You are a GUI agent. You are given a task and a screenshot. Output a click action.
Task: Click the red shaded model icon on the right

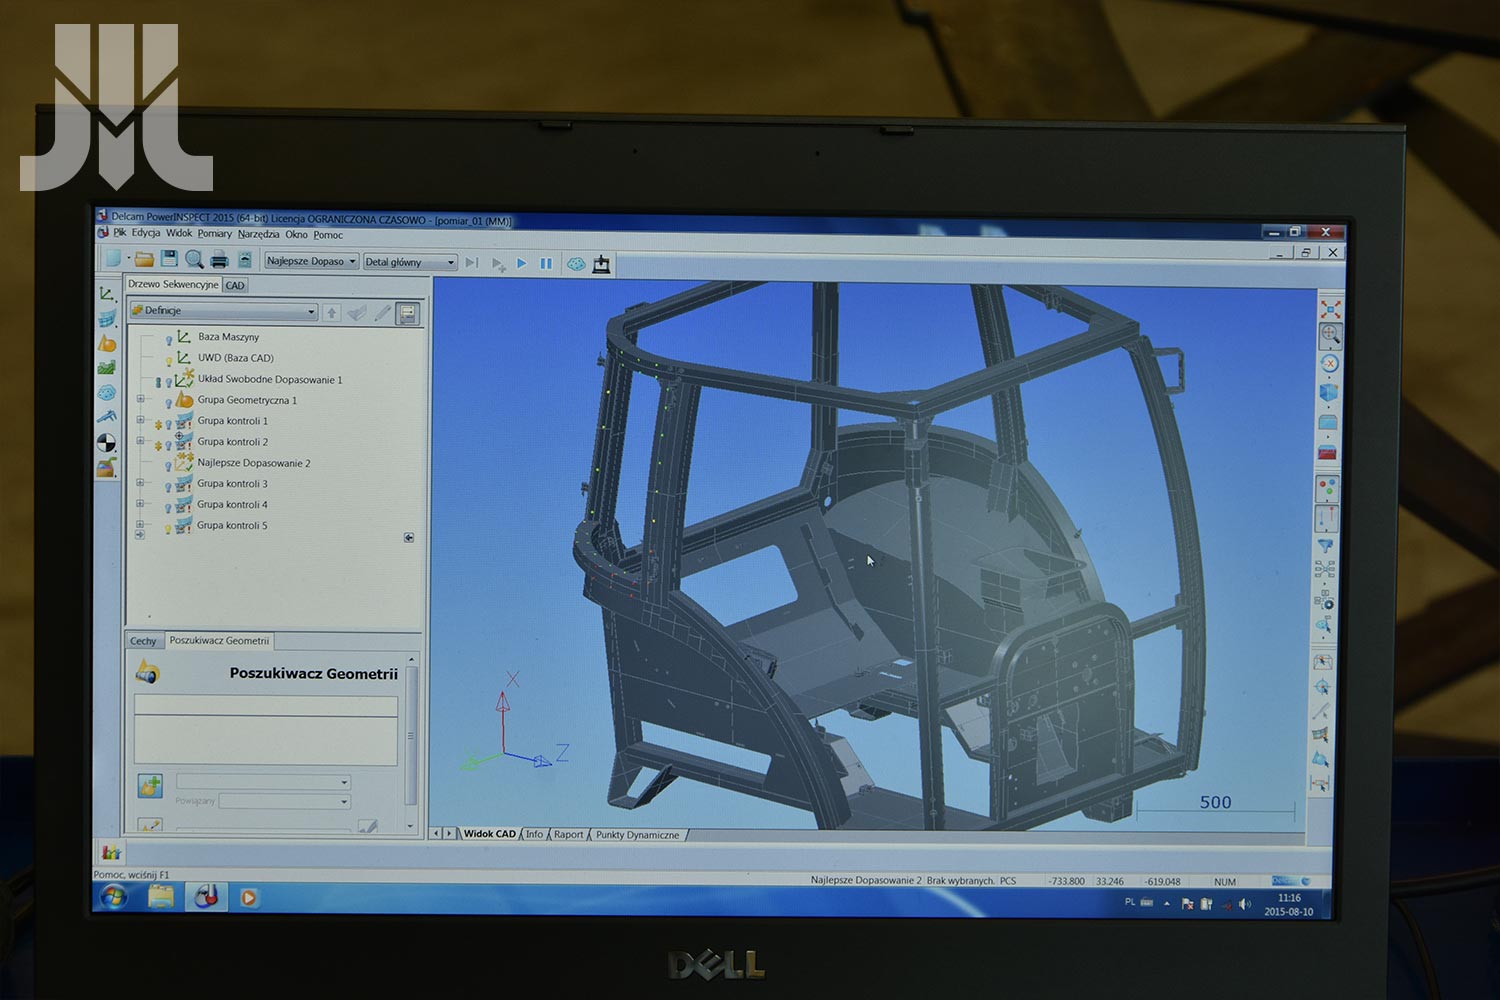point(1328,452)
